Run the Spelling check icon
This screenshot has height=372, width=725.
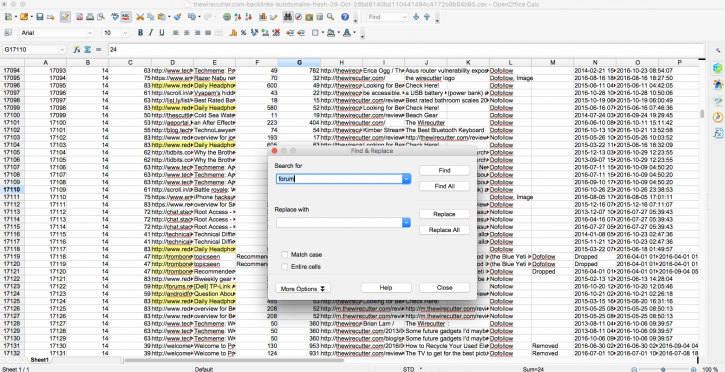115,17
